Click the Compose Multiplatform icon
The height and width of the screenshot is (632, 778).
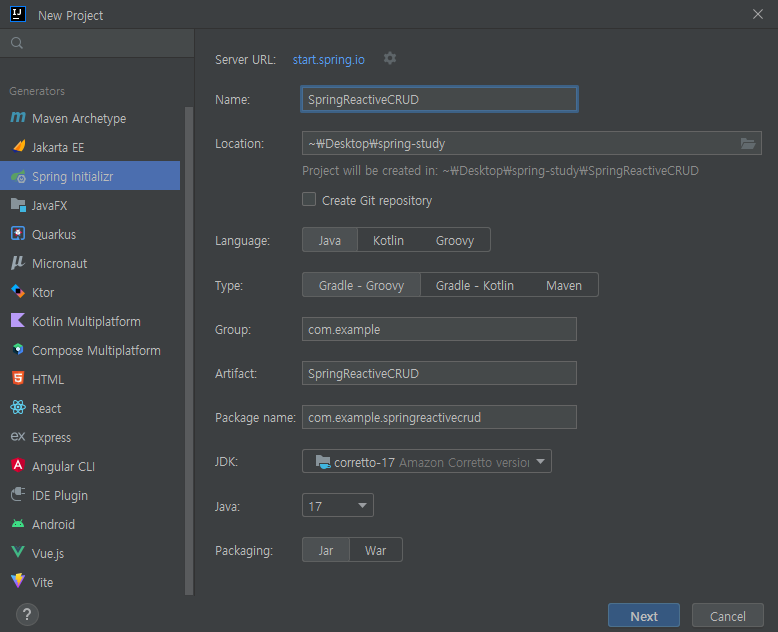pyautogui.click(x=18, y=349)
